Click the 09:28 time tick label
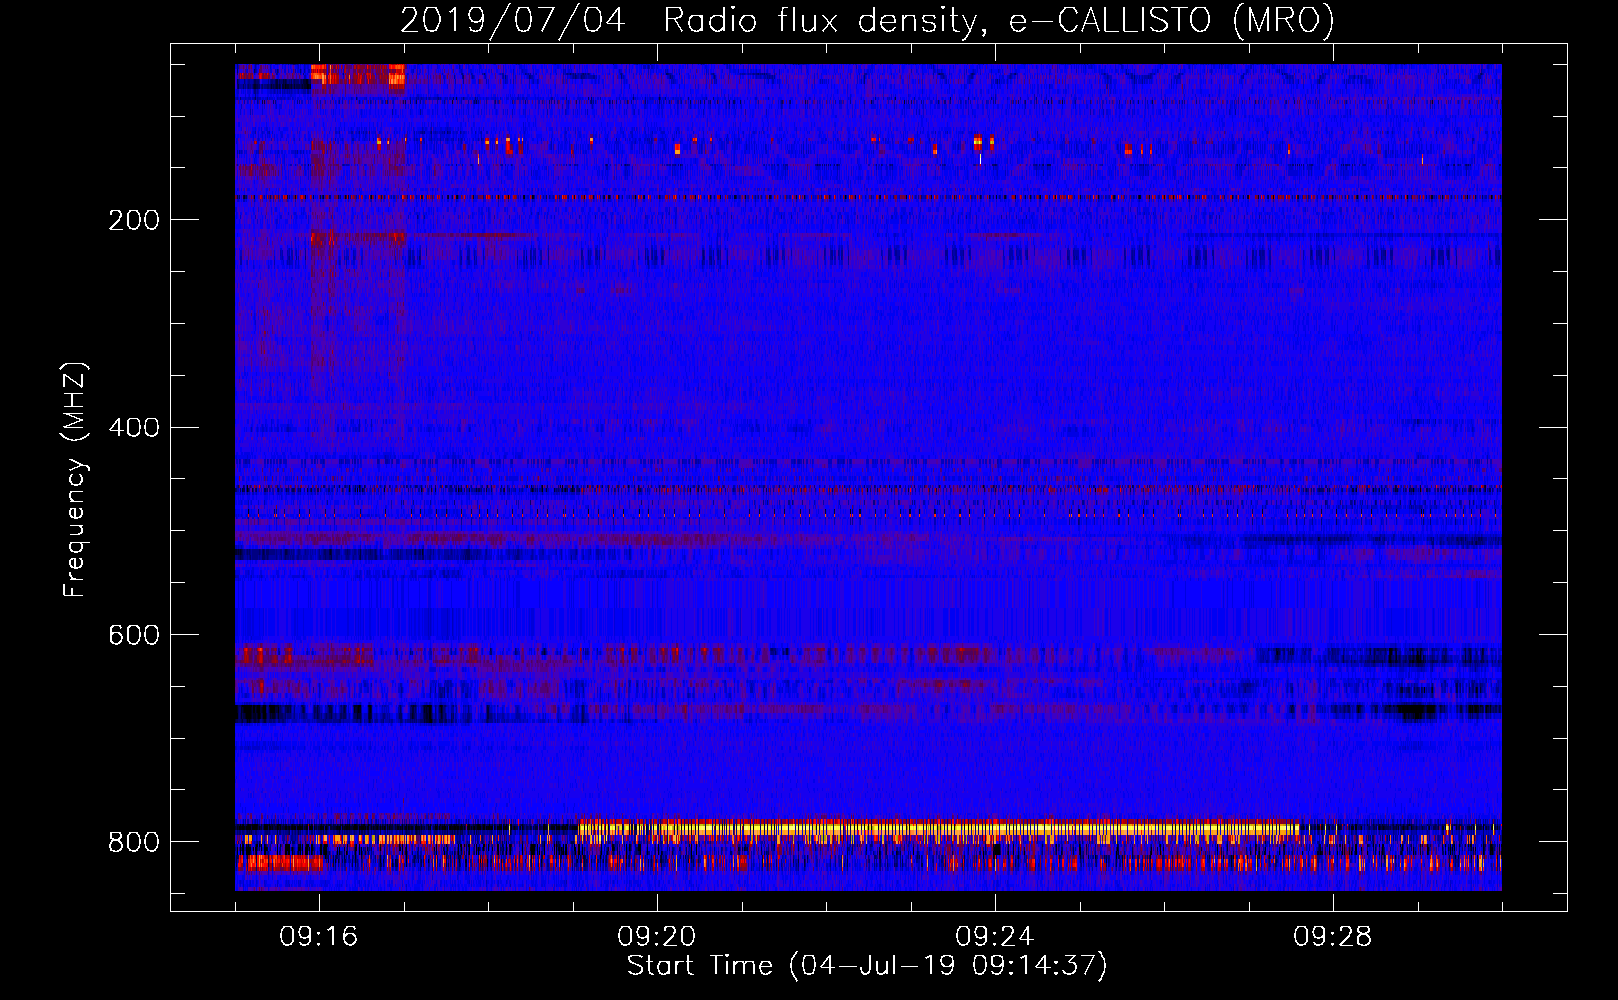The width and height of the screenshot is (1618, 1000). pyautogui.click(x=1333, y=936)
